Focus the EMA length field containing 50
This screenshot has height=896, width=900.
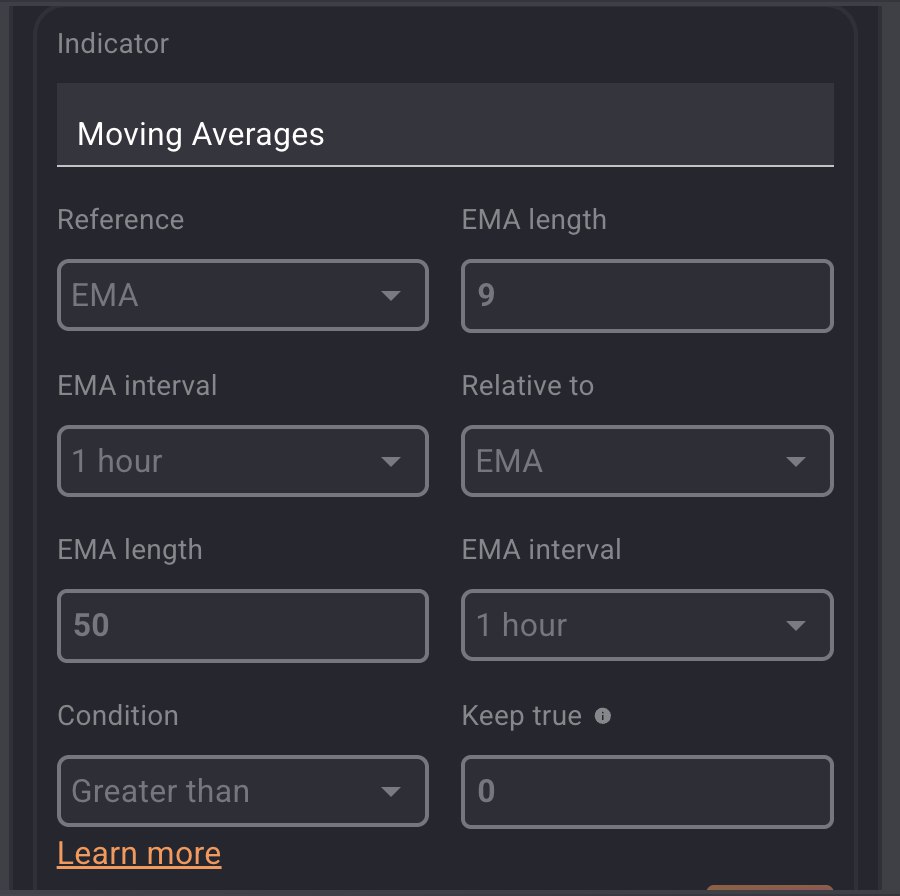click(x=242, y=626)
